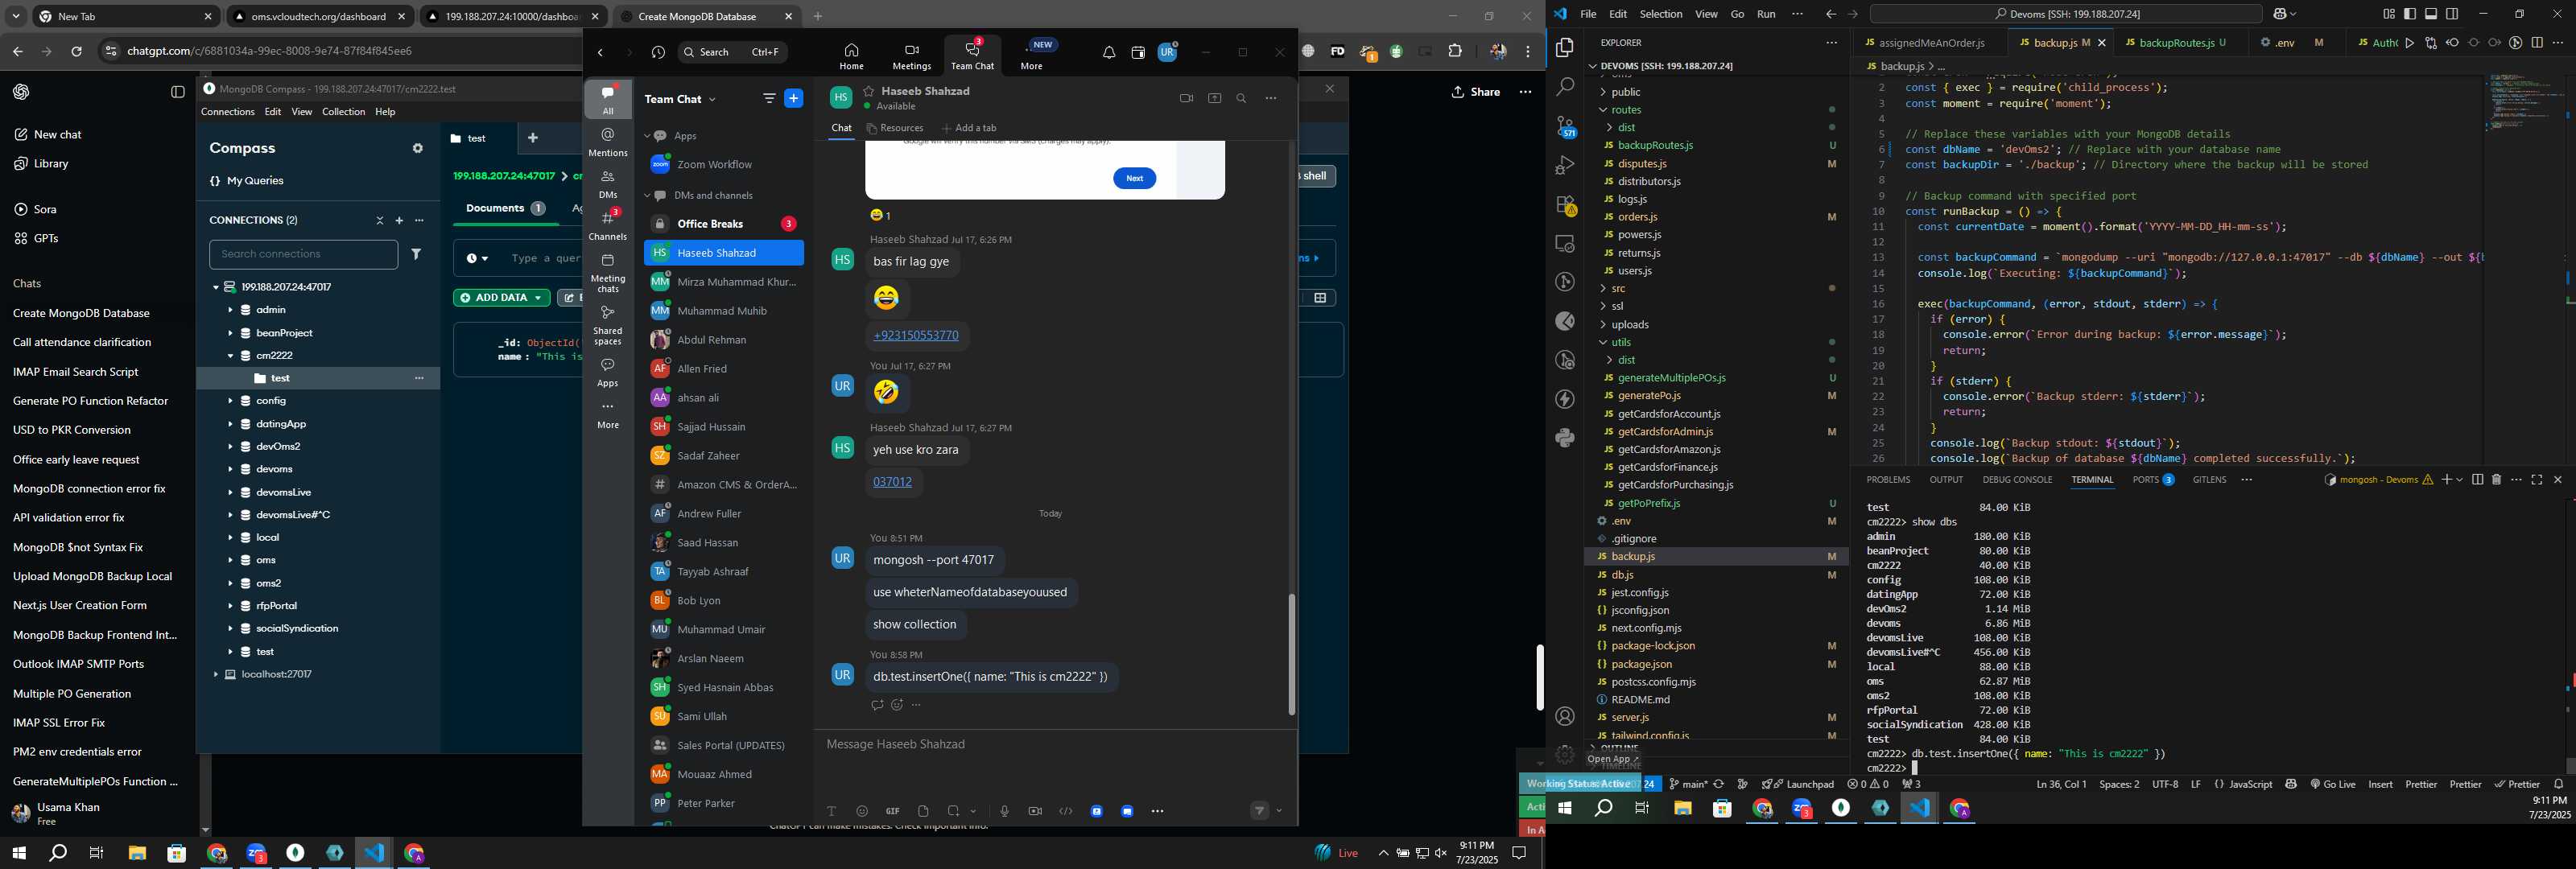Open GIF picker in message composer
Screen dimensions: 2576x869
point(893,811)
